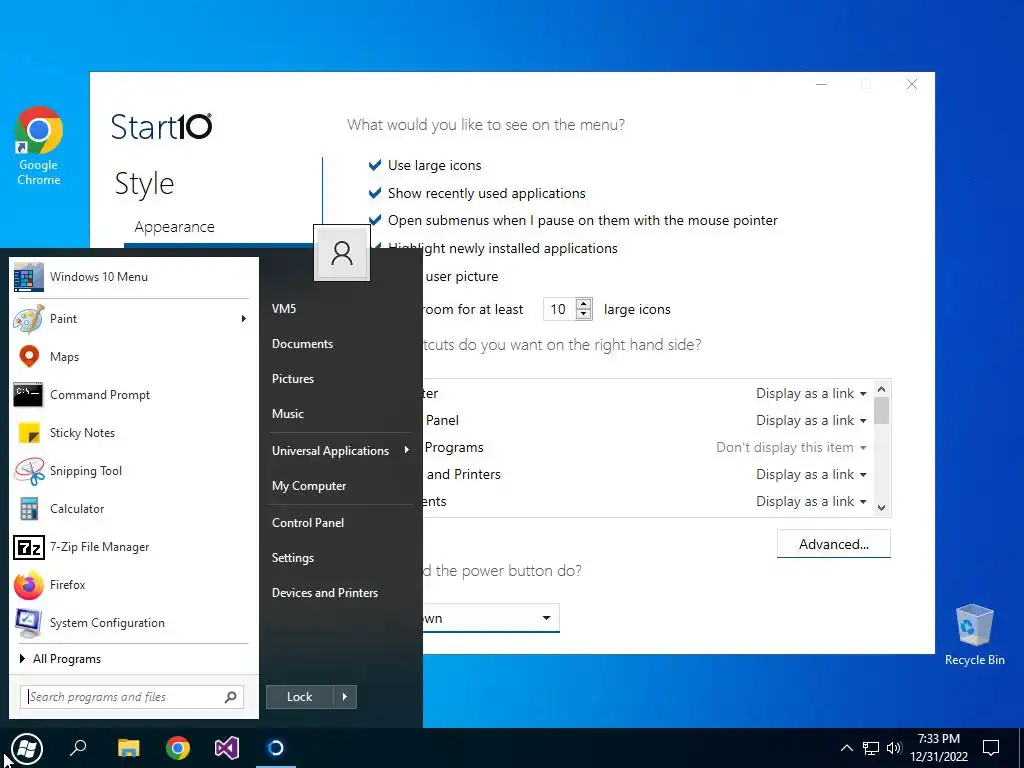Decrease the large icons count spinner
Image resolution: width=1024 pixels, height=768 pixels.
coord(584,314)
